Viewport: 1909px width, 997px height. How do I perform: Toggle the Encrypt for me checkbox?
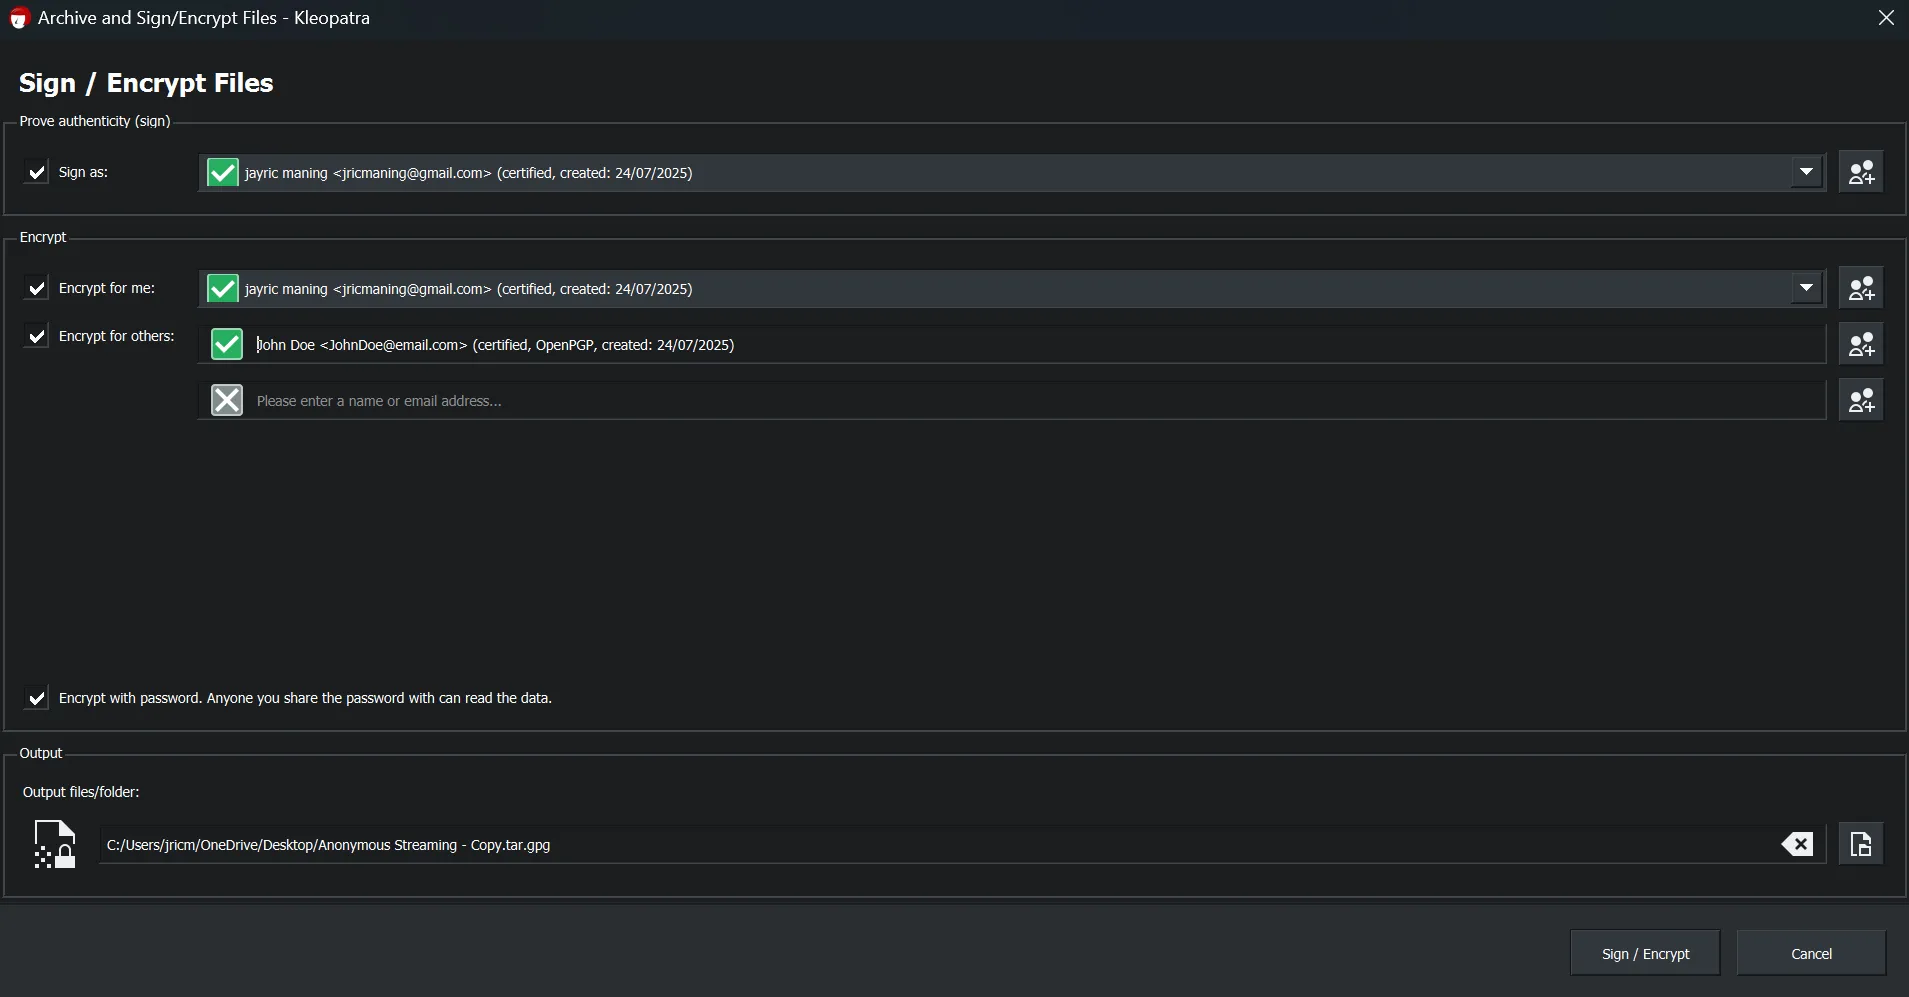pos(37,289)
